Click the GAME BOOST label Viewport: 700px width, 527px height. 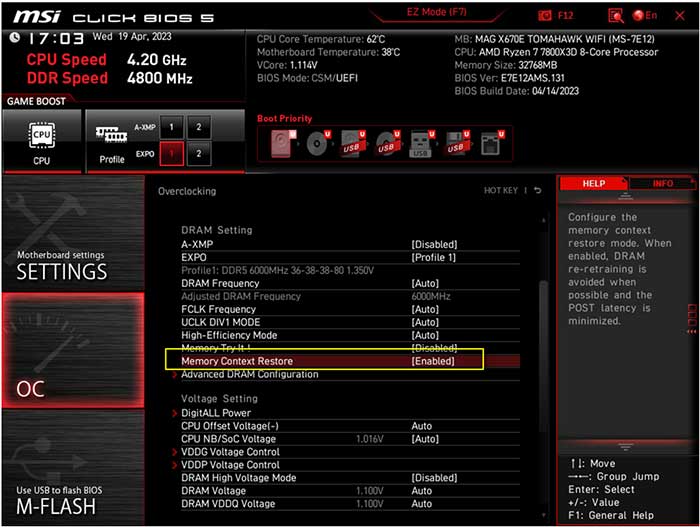pos(36,101)
